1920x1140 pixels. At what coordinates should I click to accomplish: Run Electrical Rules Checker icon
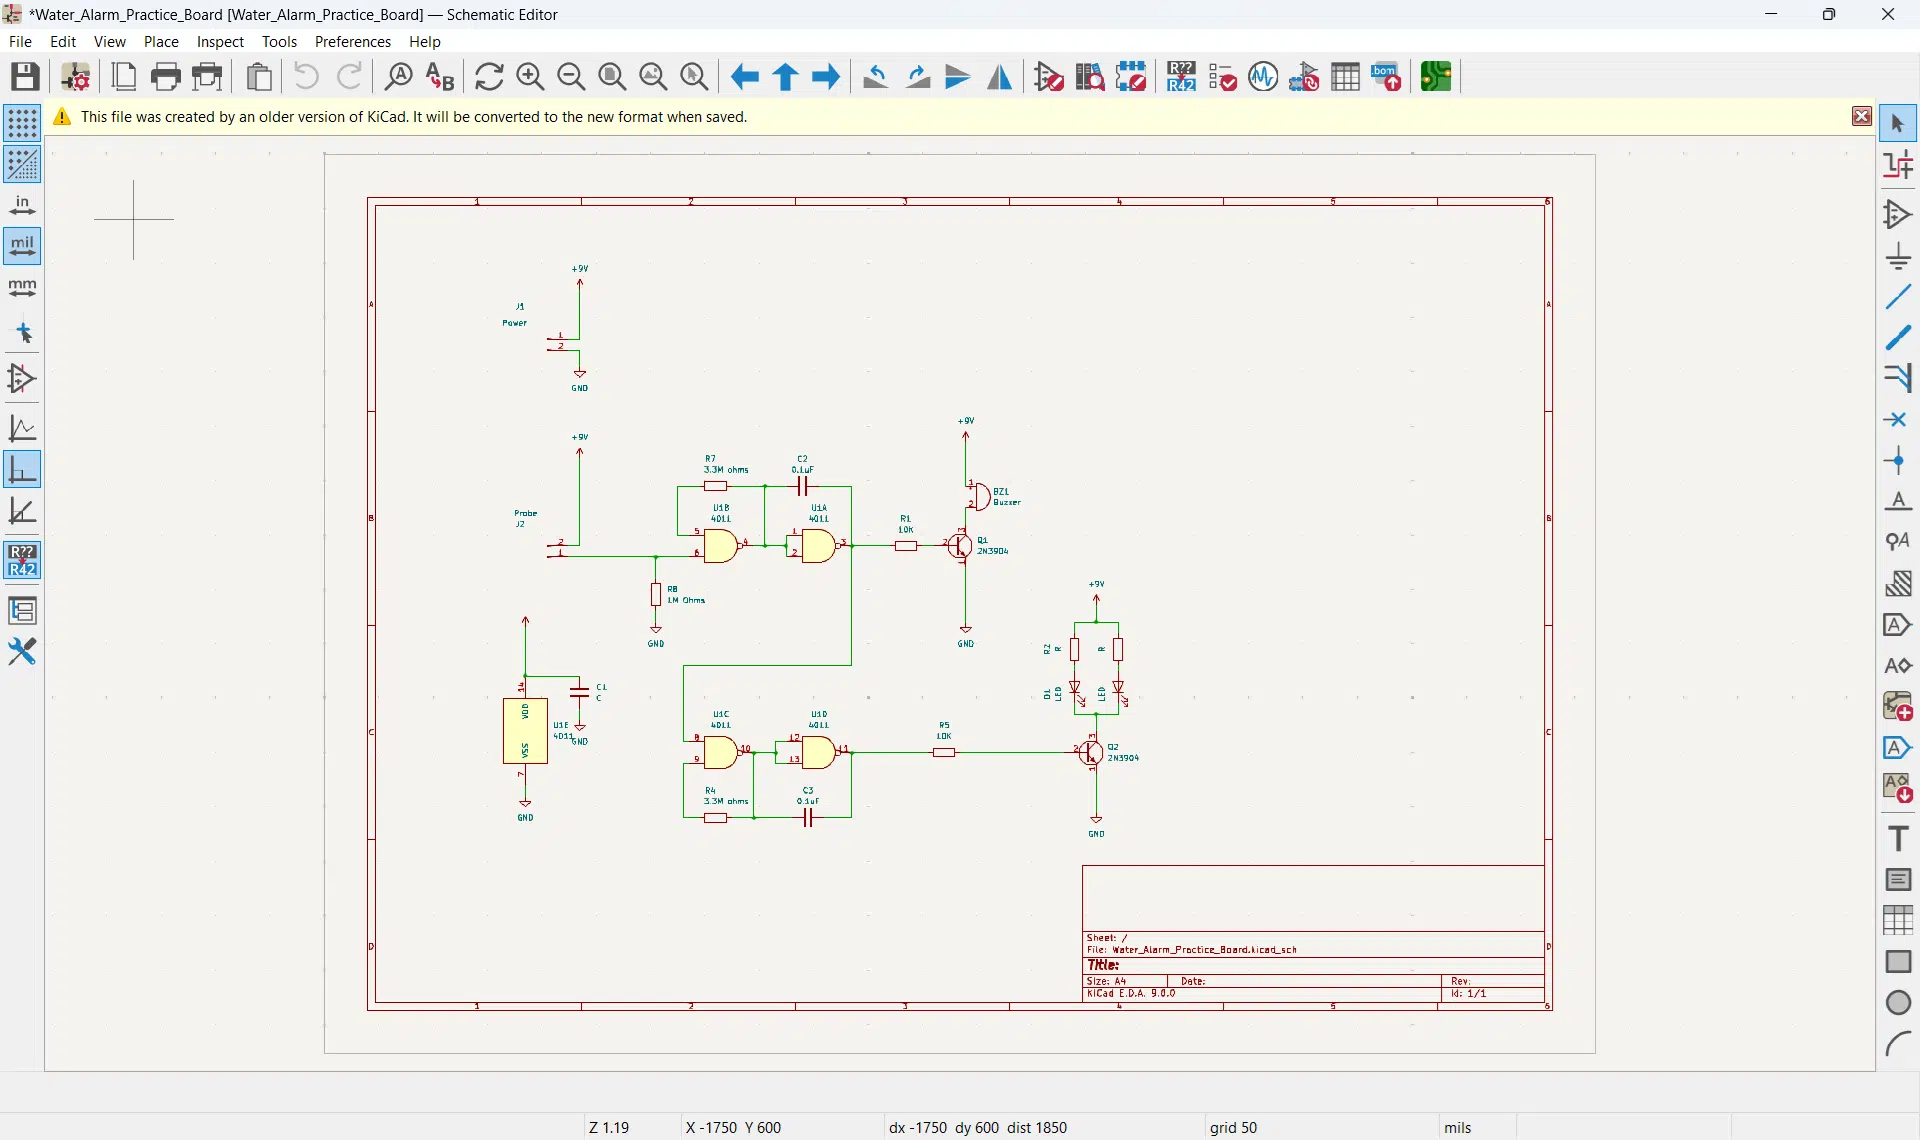point(1223,77)
